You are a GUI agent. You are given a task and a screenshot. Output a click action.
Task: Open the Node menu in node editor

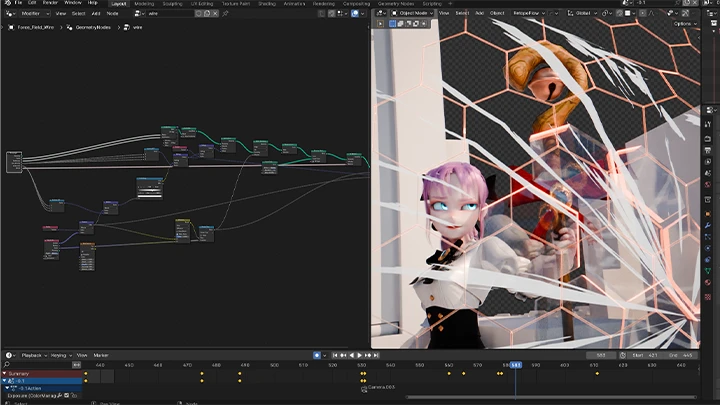pos(112,14)
